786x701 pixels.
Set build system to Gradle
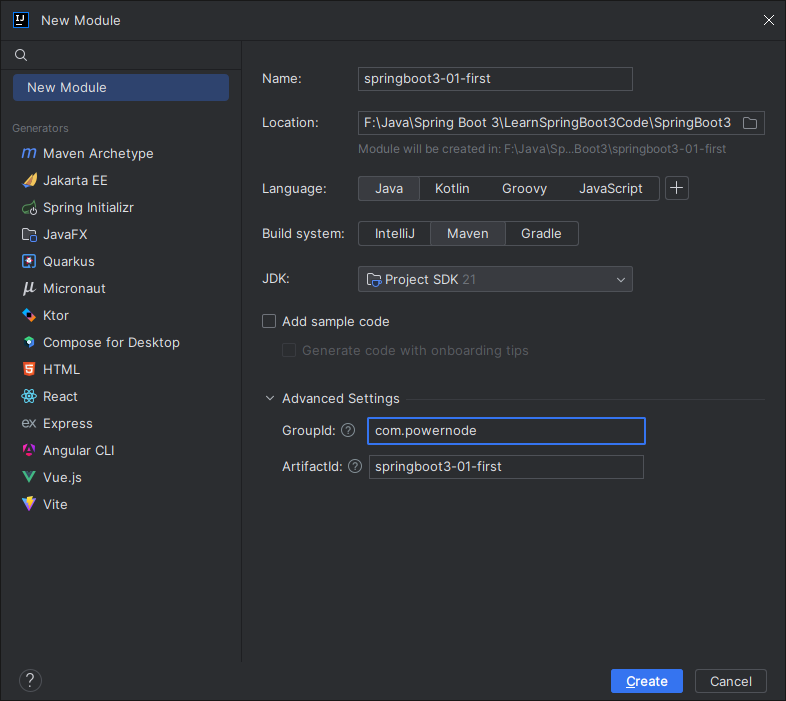click(541, 234)
